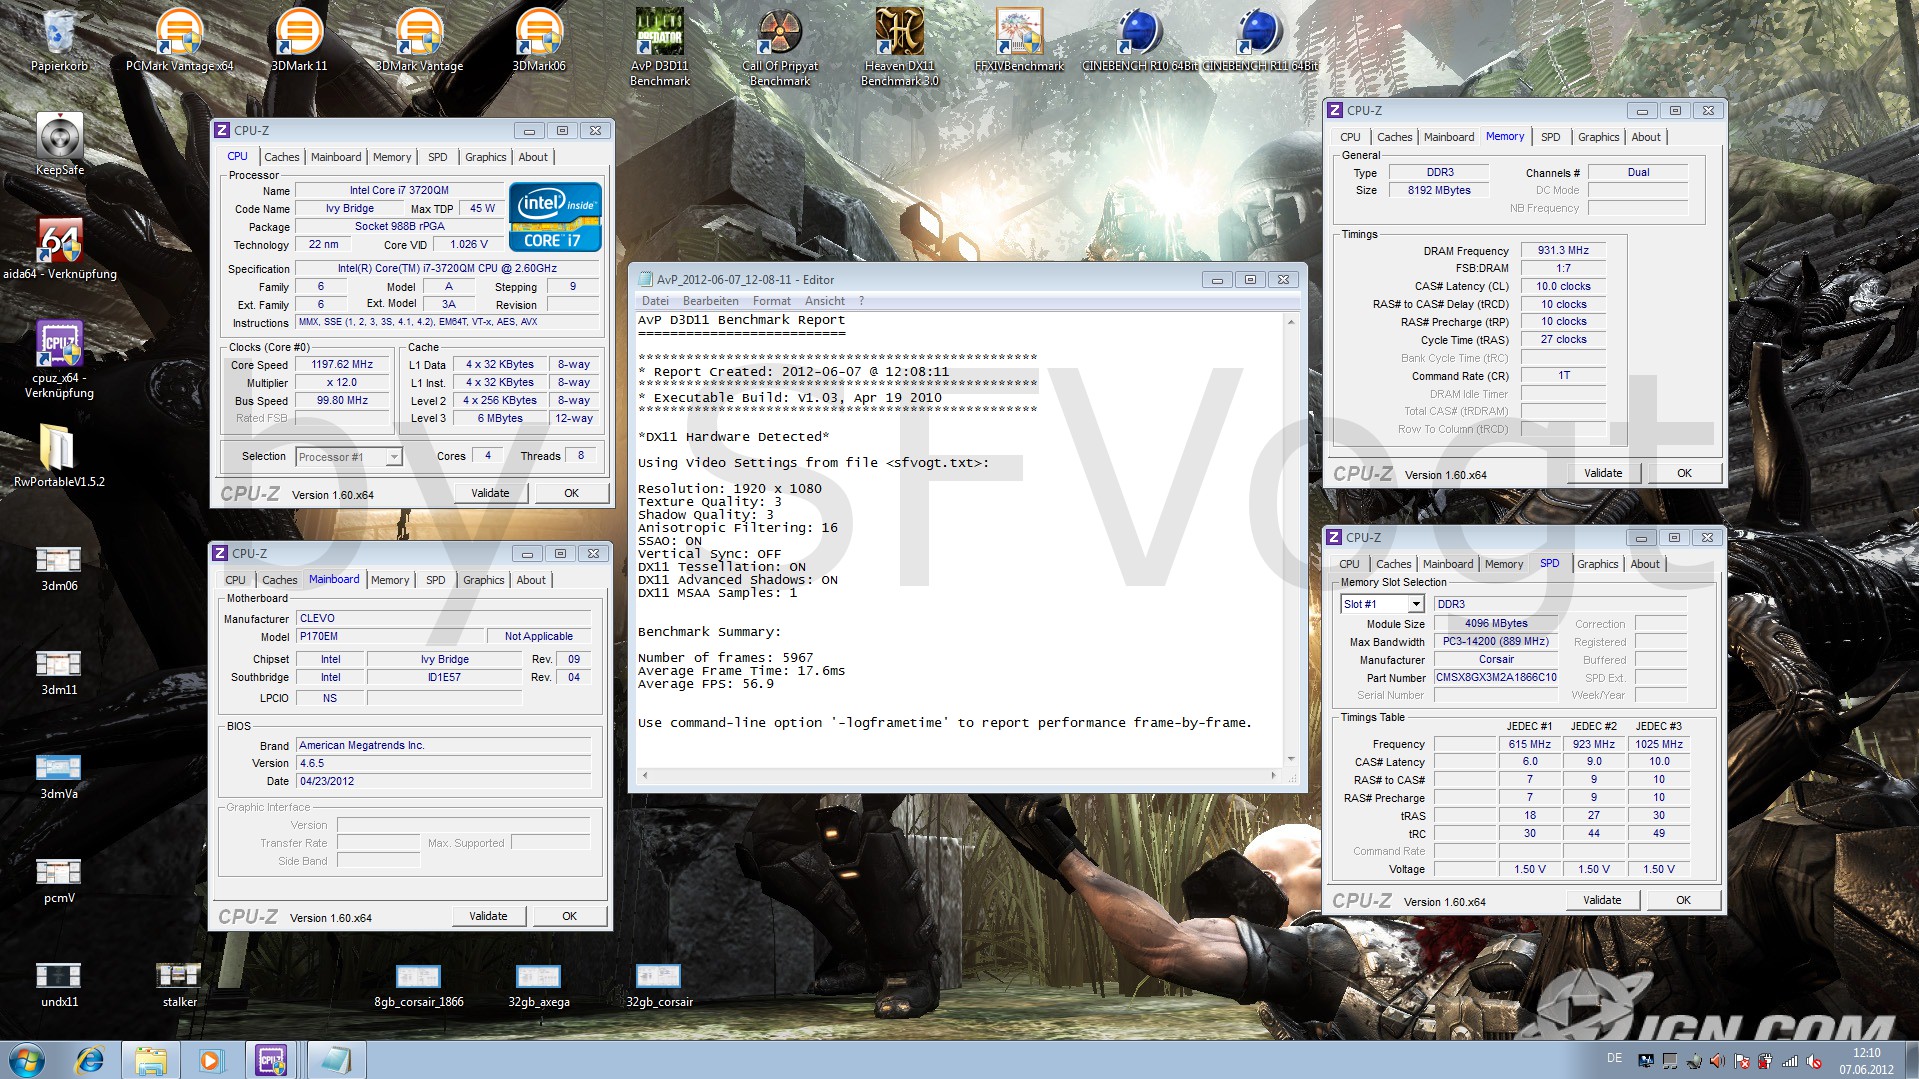Select the KeepSafe desktop icon

[59, 144]
